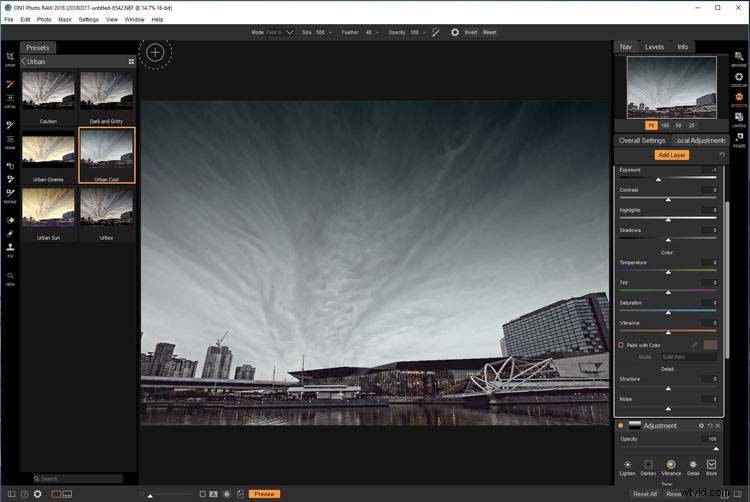Switch to single image view layout
This screenshot has width=750, height=502.
click(x=56, y=494)
